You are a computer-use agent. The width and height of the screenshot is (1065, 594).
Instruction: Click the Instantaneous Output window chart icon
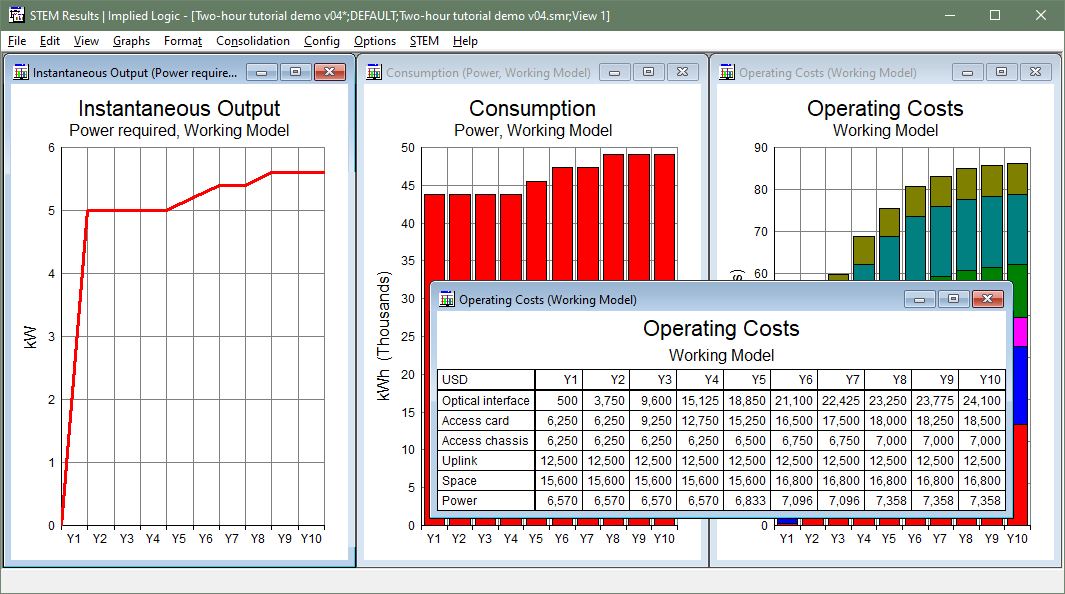tap(21, 72)
